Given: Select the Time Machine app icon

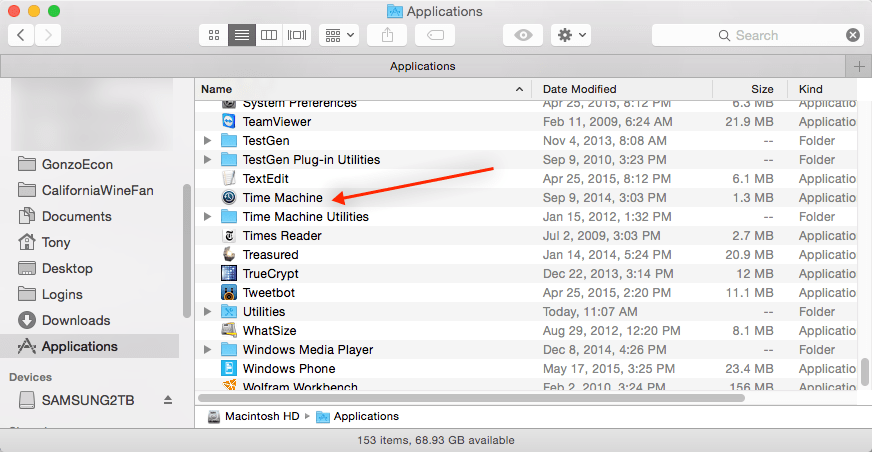Looking at the screenshot, I should (229, 197).
